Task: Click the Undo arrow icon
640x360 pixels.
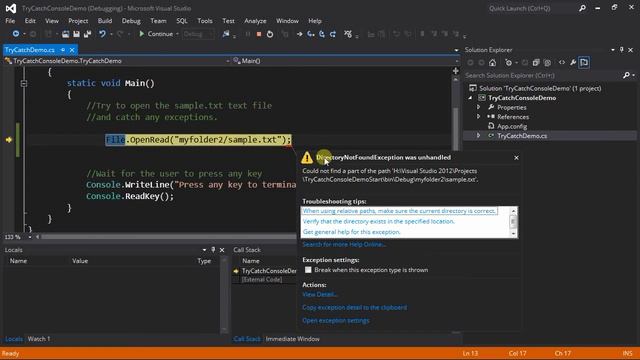Action: tap(102, 34)
